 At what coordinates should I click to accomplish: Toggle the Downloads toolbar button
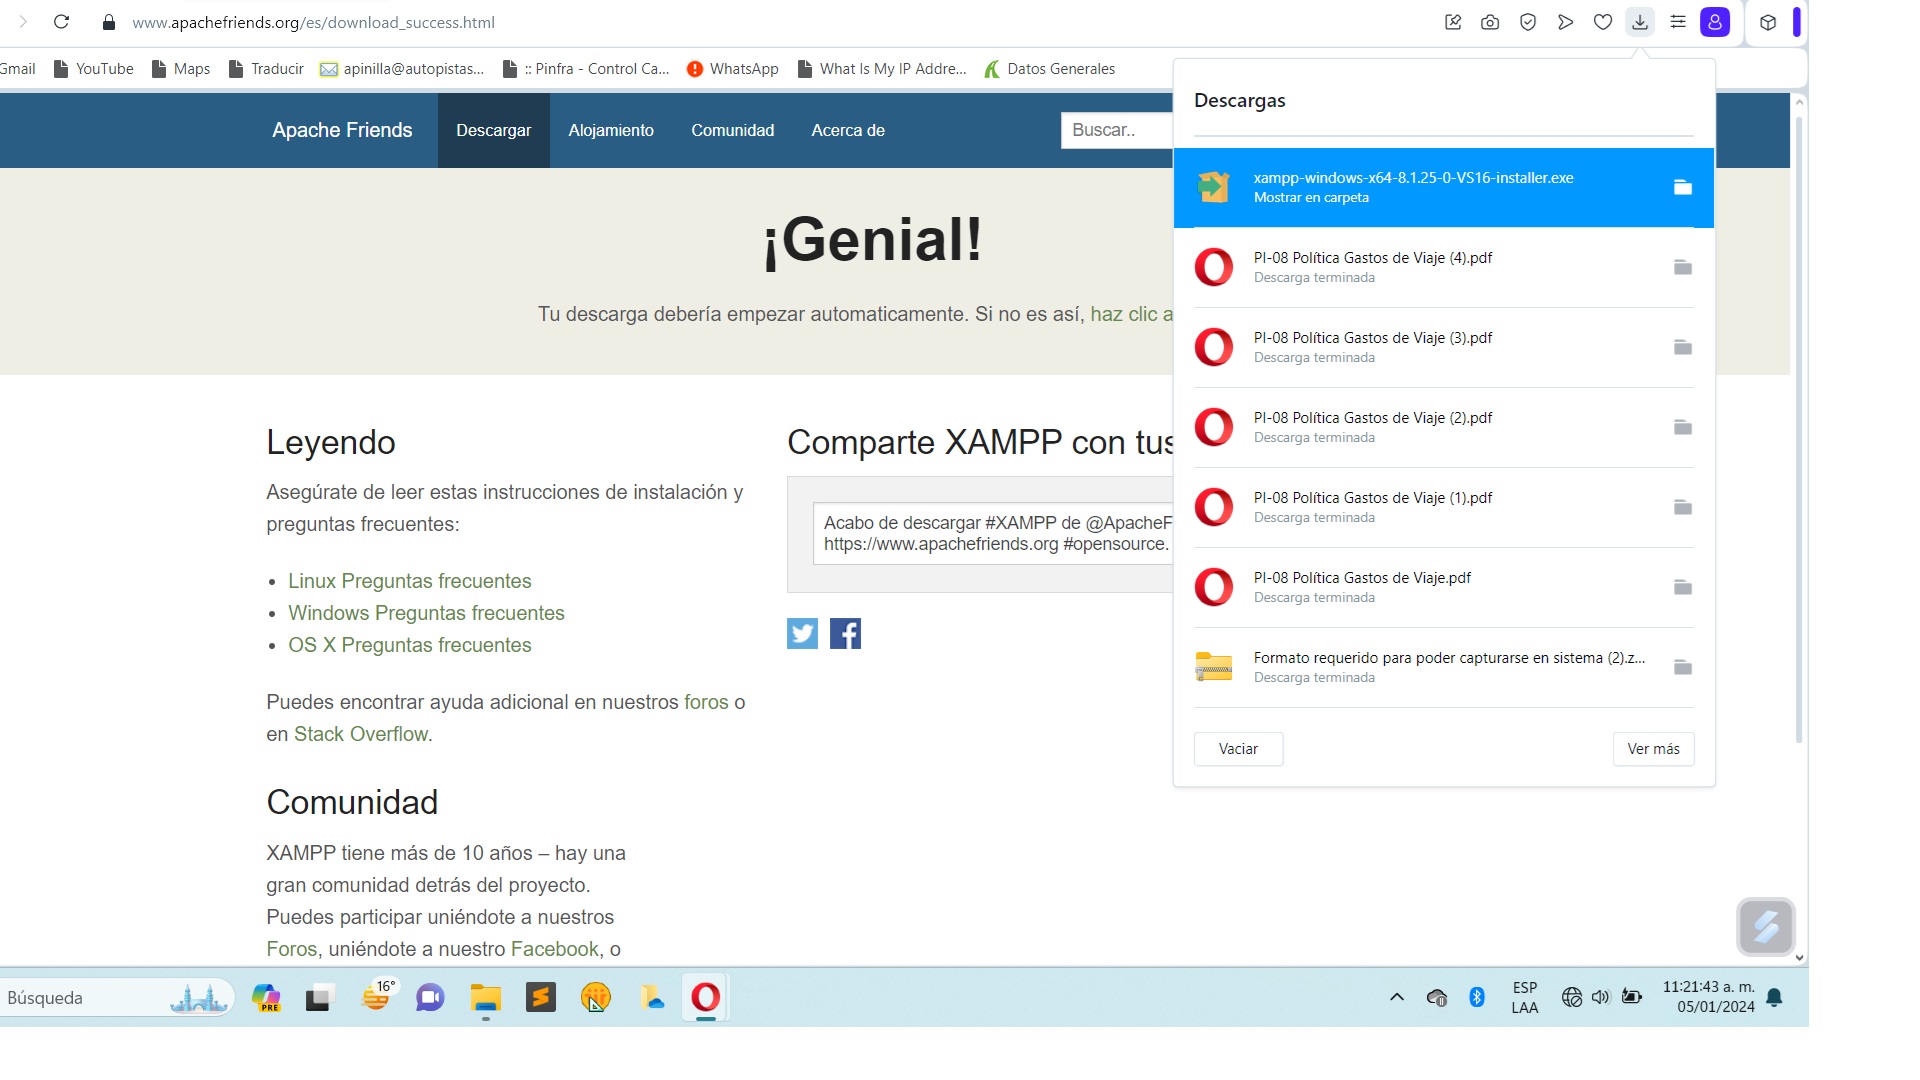[1640, 22]
